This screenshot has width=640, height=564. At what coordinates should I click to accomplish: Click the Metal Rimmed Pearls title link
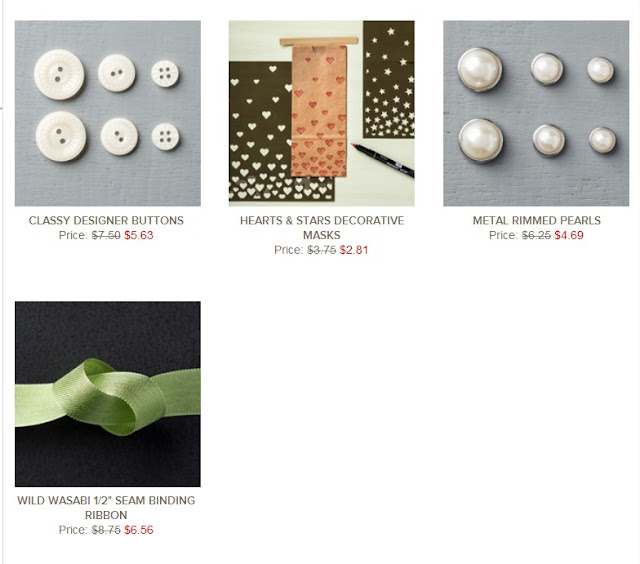(536, 220)
